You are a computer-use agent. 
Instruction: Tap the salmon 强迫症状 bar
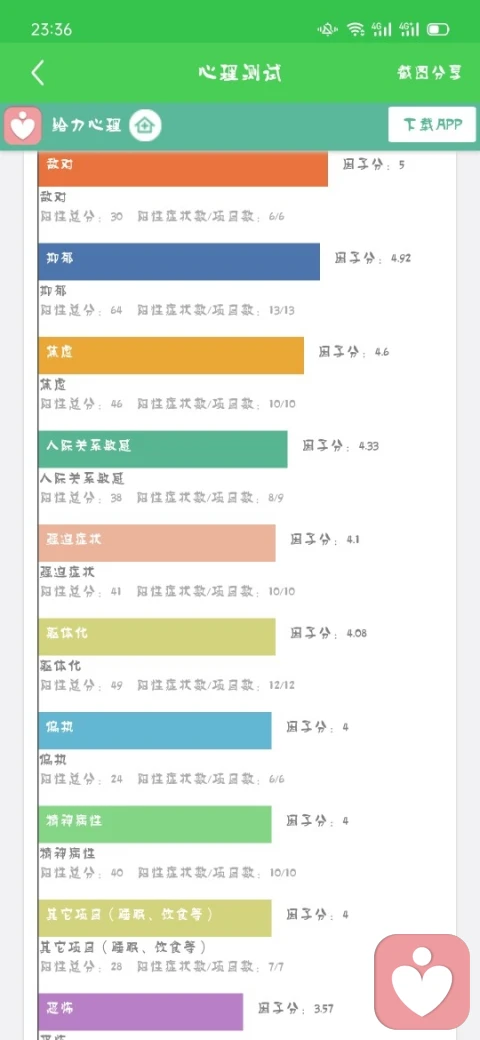click(157, 543)
